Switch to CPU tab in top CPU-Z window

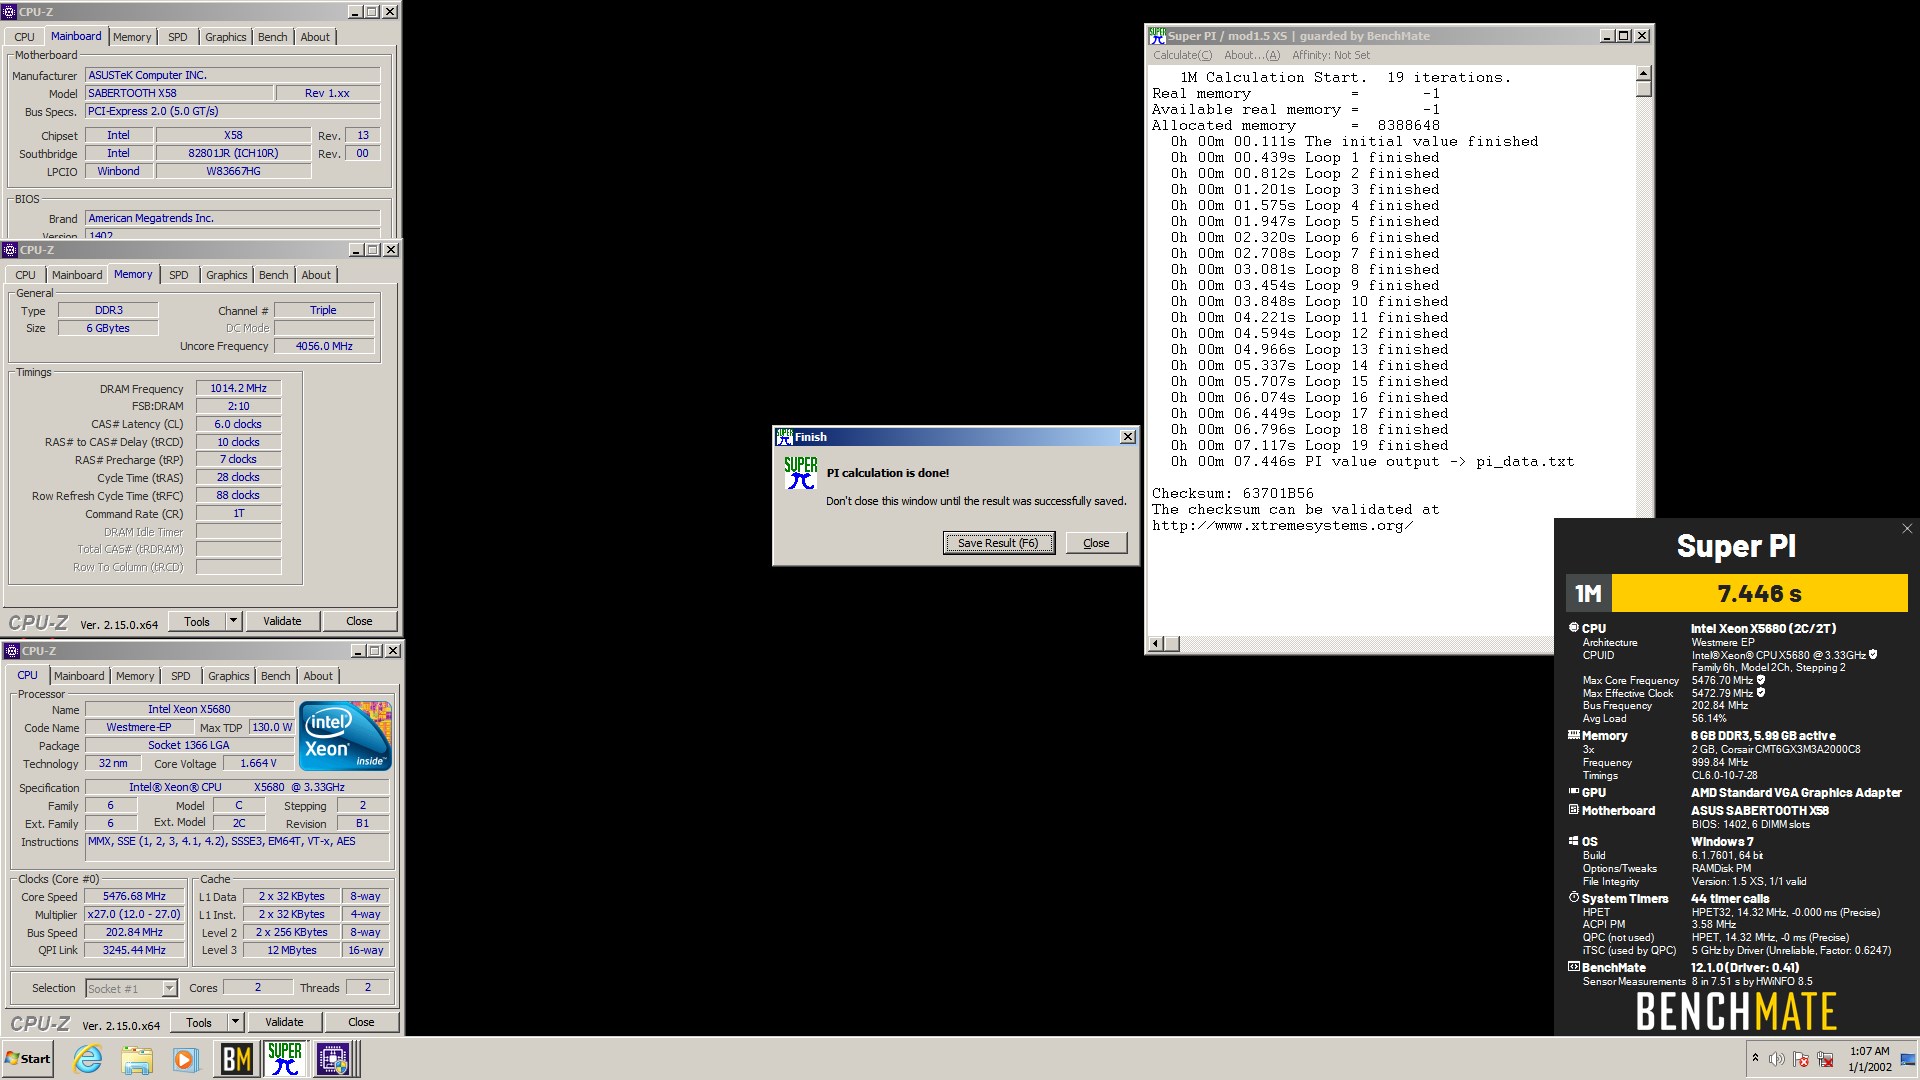click(24, 37)
